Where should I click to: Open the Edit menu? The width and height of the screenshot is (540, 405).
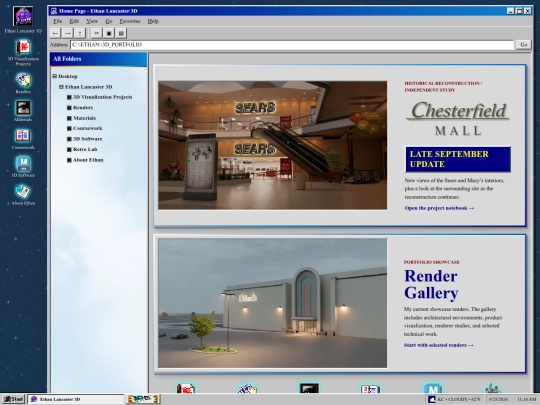[x=74, y=21]
